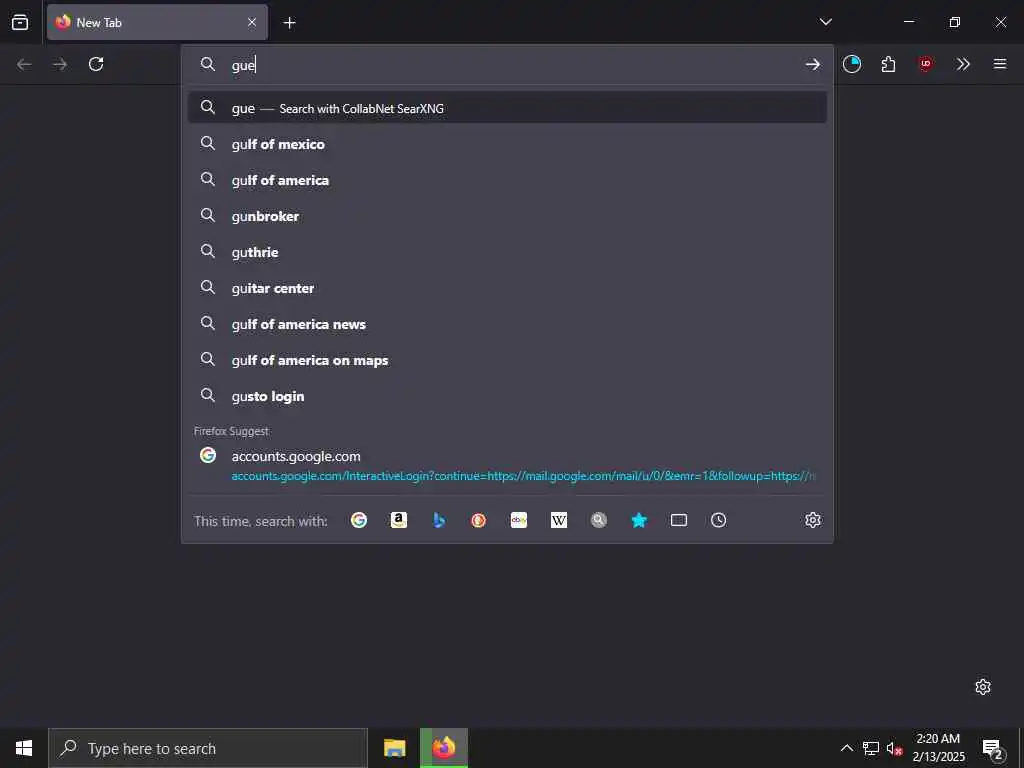
Task: Open the notification center icon
Action: [x=992, y=748]
